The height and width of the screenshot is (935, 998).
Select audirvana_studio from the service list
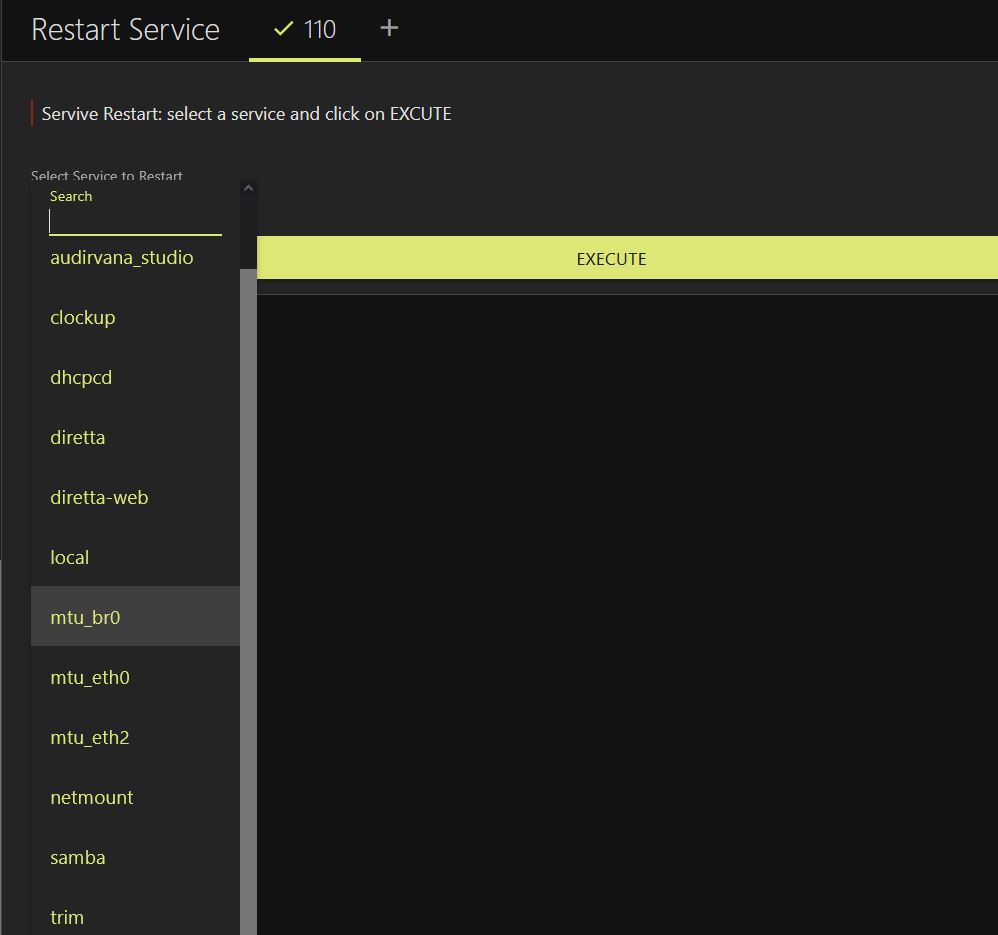pyautogui.click(x=135, y=258)
